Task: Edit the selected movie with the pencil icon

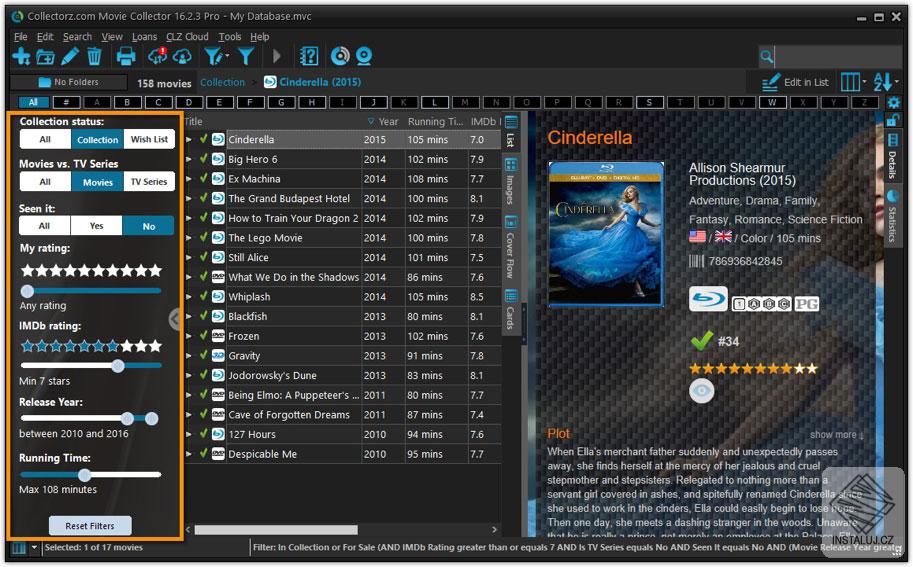Action: tap(70, 56)
